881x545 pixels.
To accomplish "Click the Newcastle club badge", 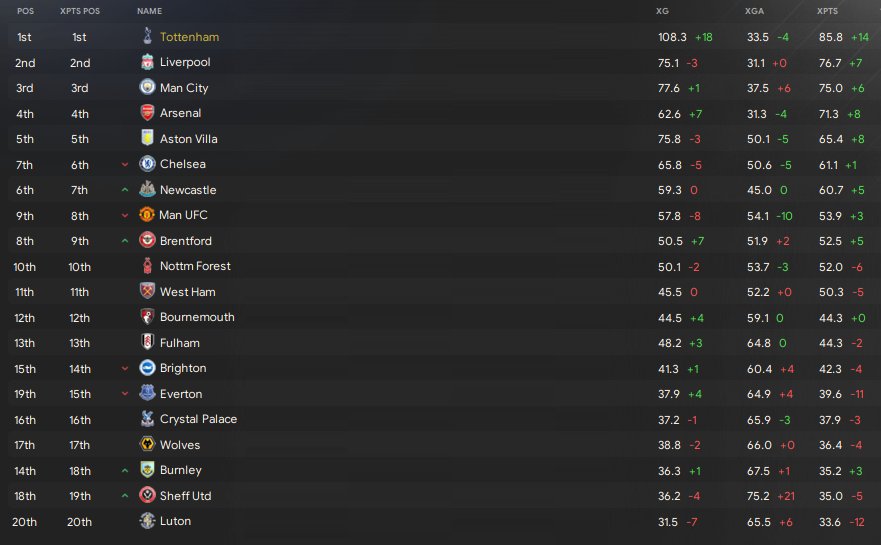I will pos(147,189).
